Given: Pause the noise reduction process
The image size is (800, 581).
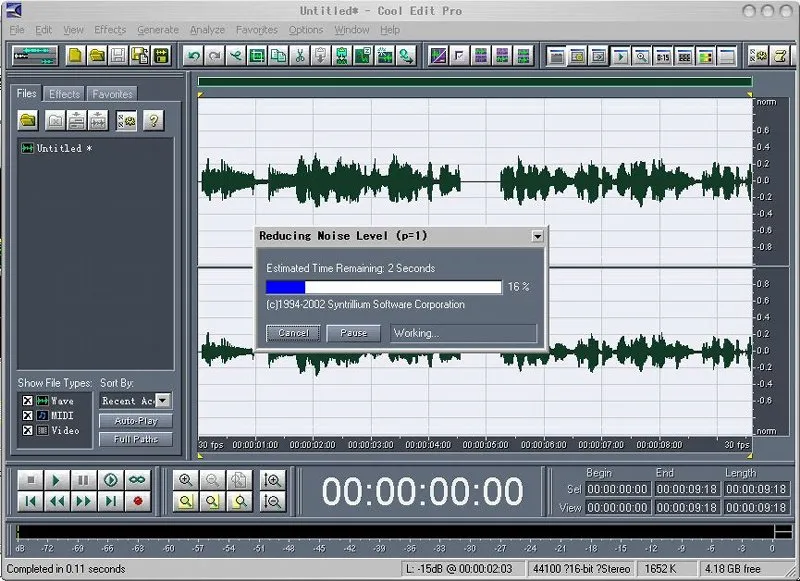Looking at the screenshot, I should pos(354,333).
